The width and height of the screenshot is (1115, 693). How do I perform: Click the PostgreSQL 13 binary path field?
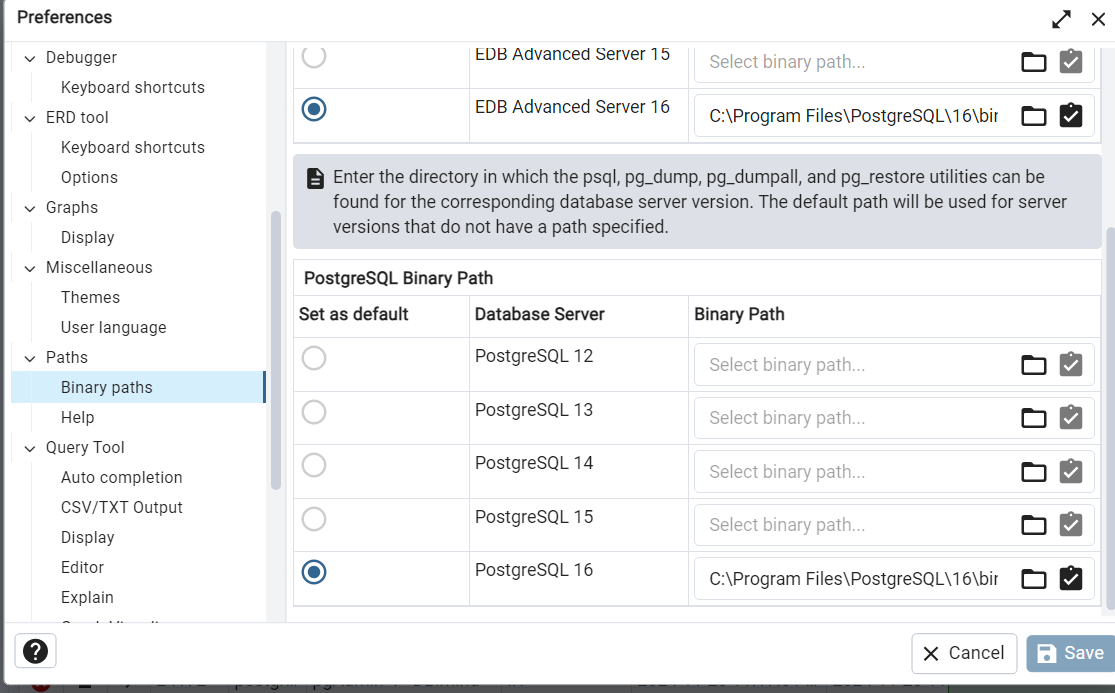(855, 418)
